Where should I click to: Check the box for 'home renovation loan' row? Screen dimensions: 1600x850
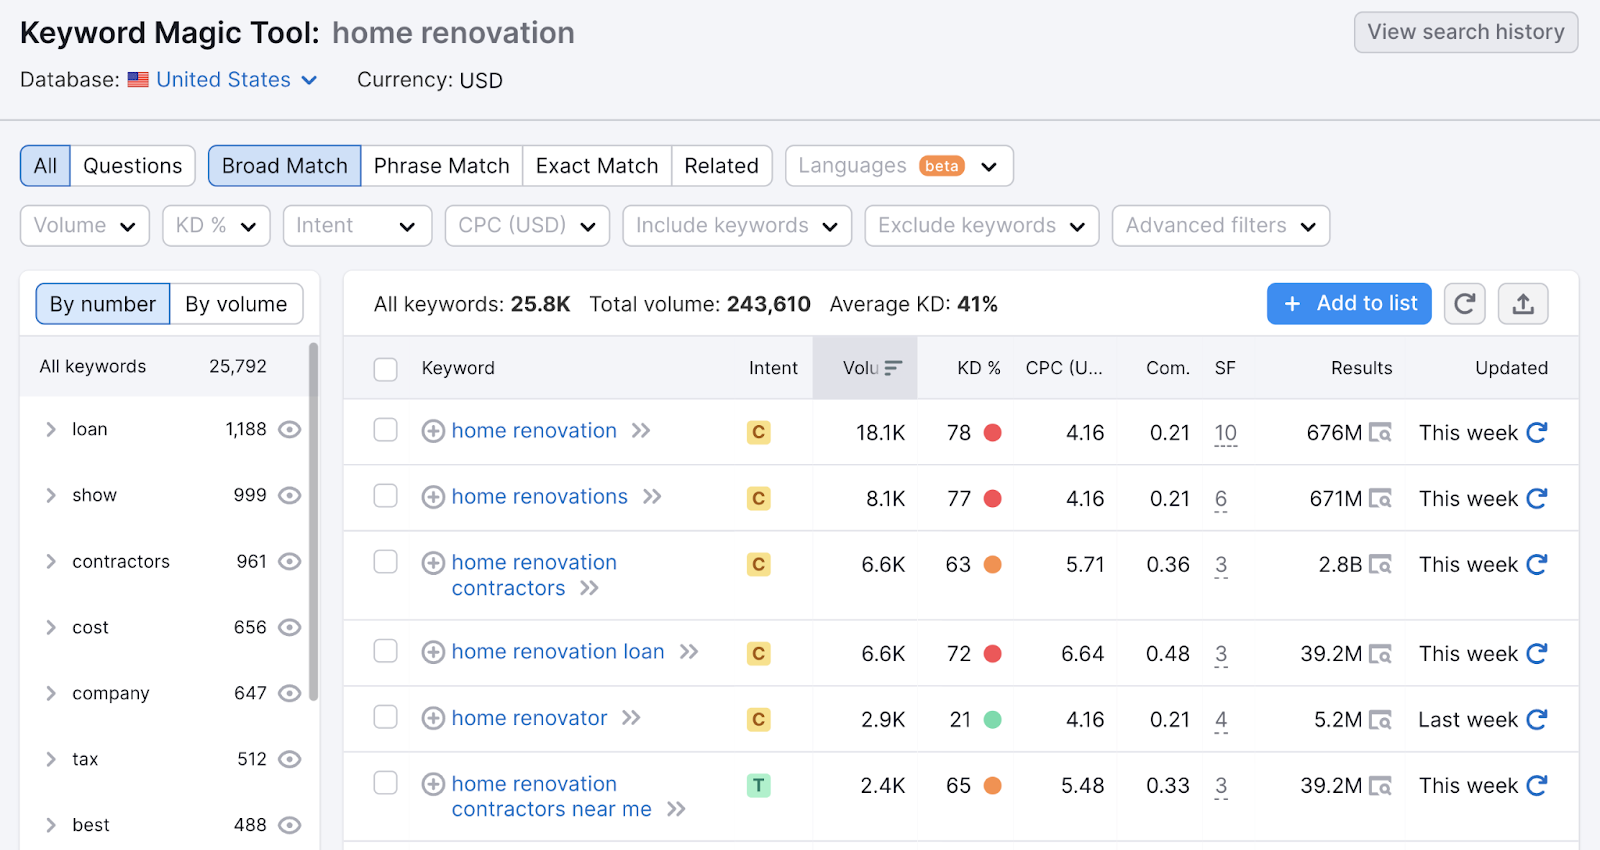(x=385, y=651)
